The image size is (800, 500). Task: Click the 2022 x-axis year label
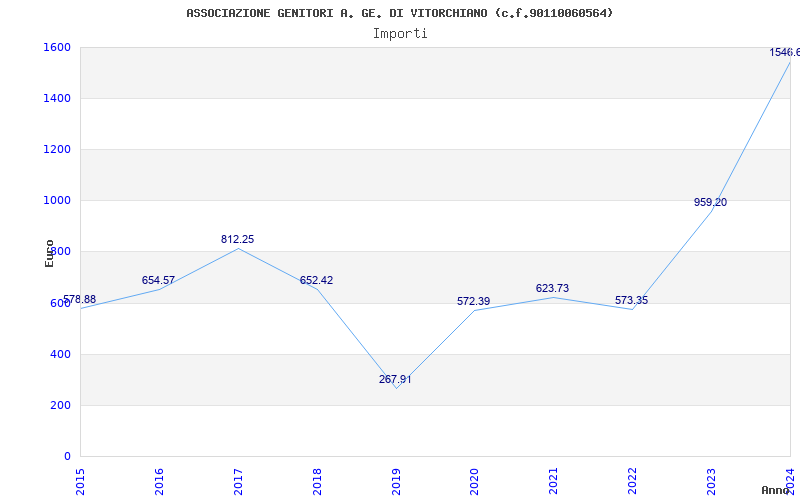632,481
